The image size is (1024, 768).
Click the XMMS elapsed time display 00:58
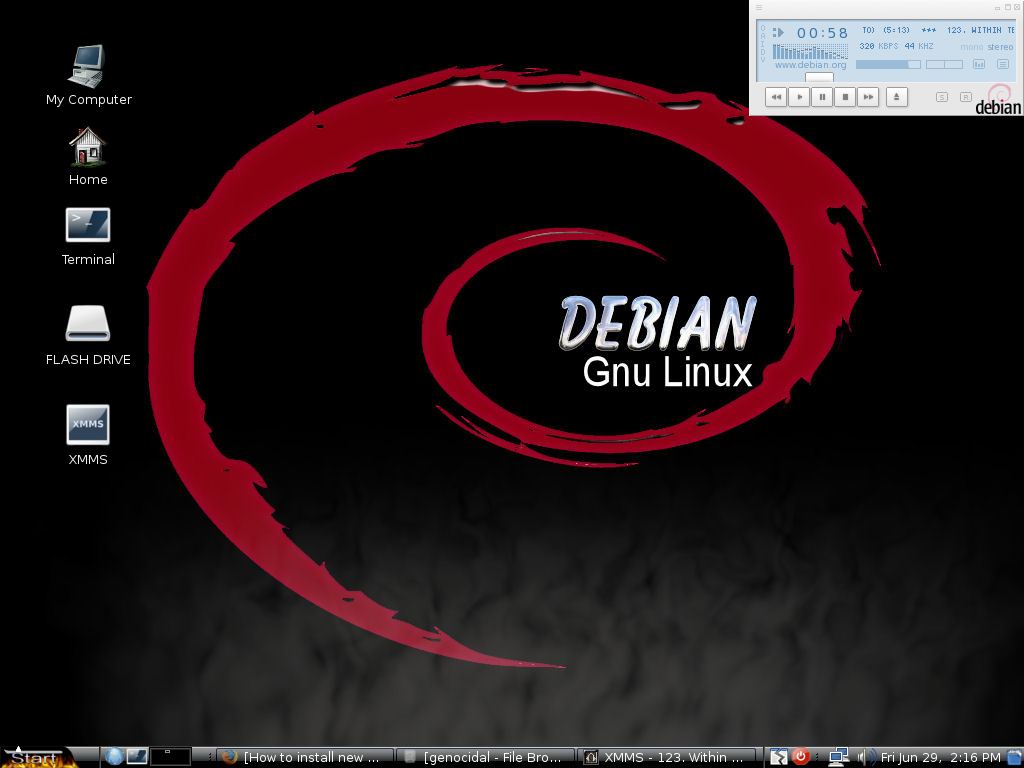point(822,33)
